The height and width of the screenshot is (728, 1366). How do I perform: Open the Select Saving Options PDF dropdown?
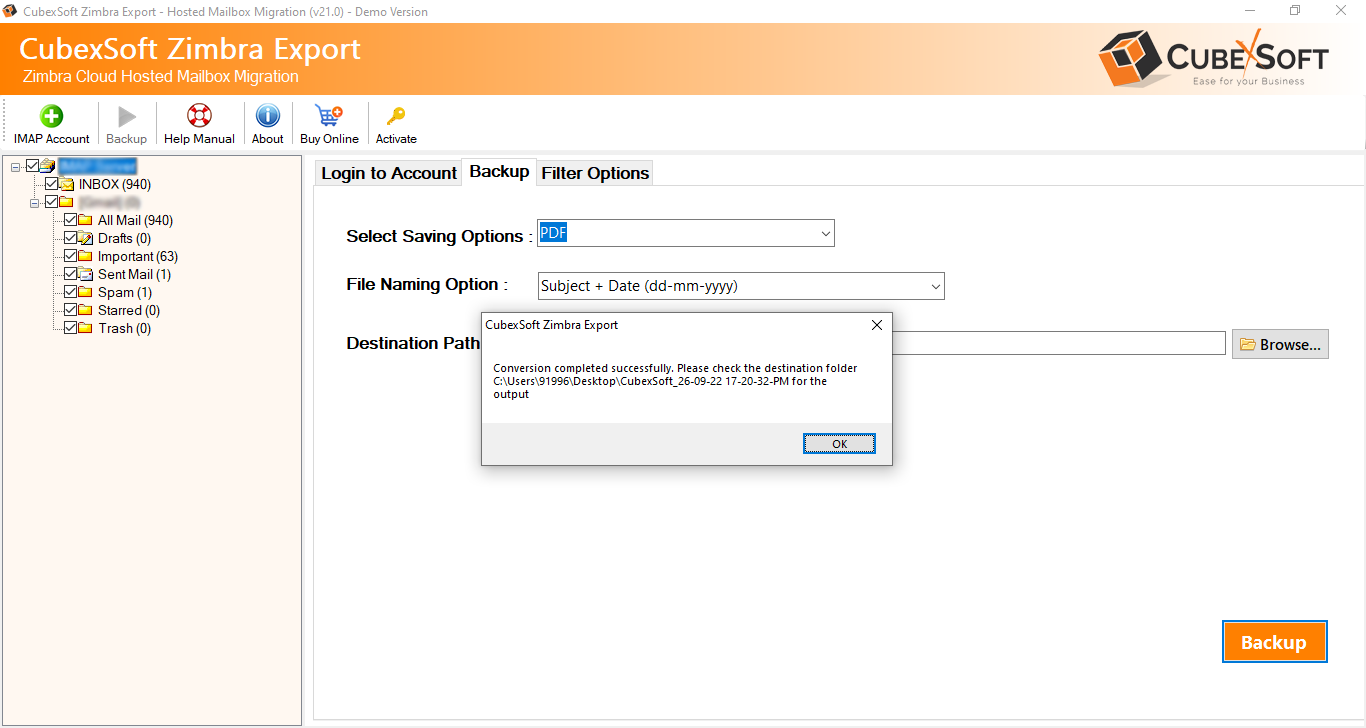click(686, 233)
